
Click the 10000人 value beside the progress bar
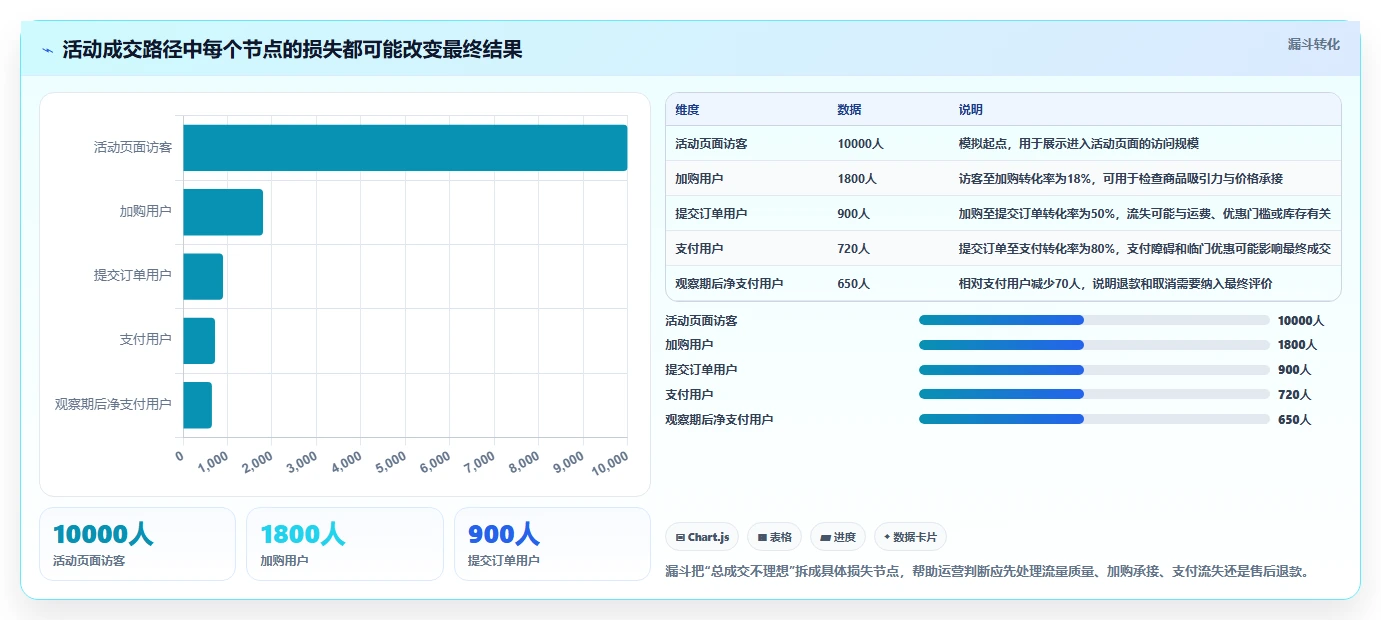coord(1301,321)
